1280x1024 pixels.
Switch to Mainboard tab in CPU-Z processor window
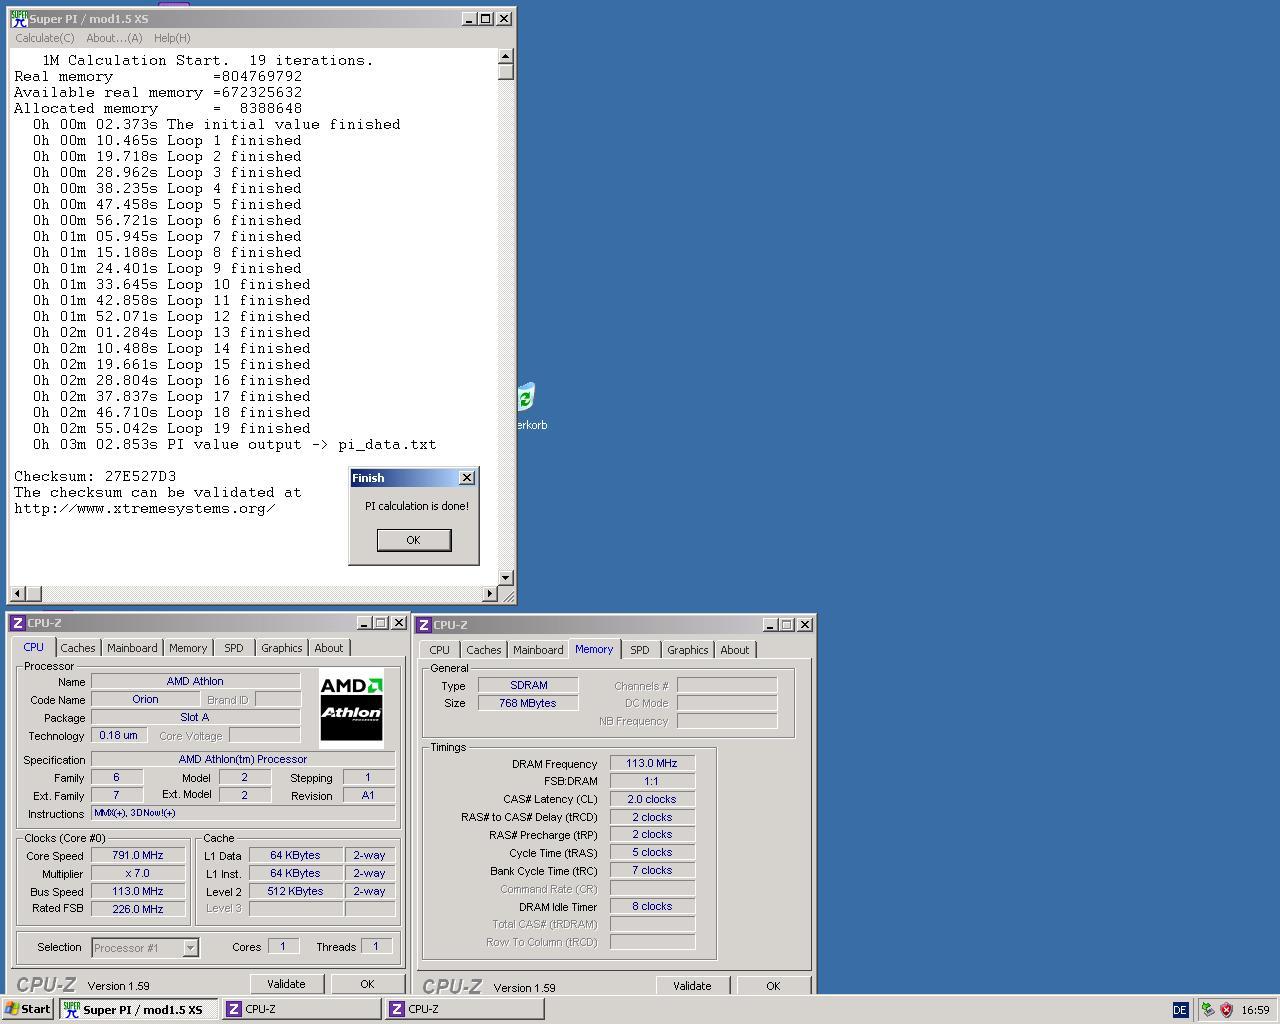click(x=132, y=648)
